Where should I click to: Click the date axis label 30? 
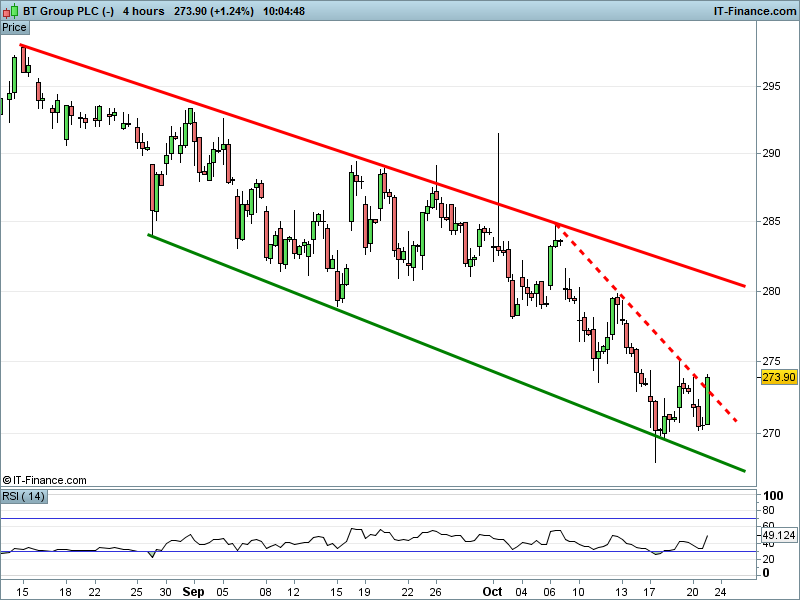pos(165,592)
